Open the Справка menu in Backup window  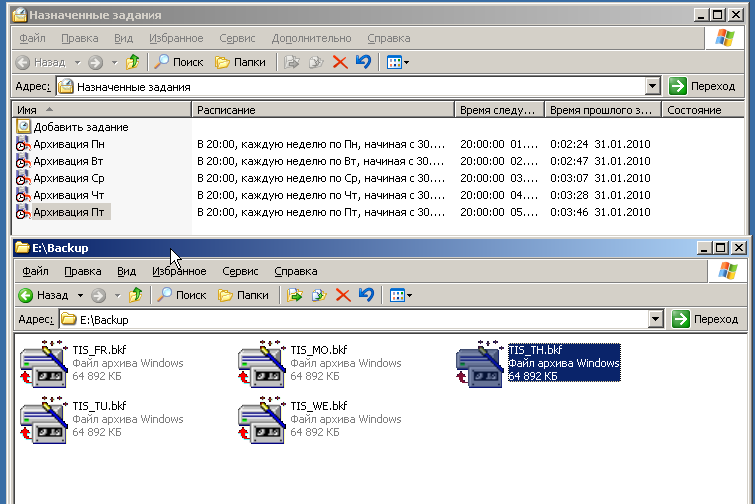coord(295,271)
